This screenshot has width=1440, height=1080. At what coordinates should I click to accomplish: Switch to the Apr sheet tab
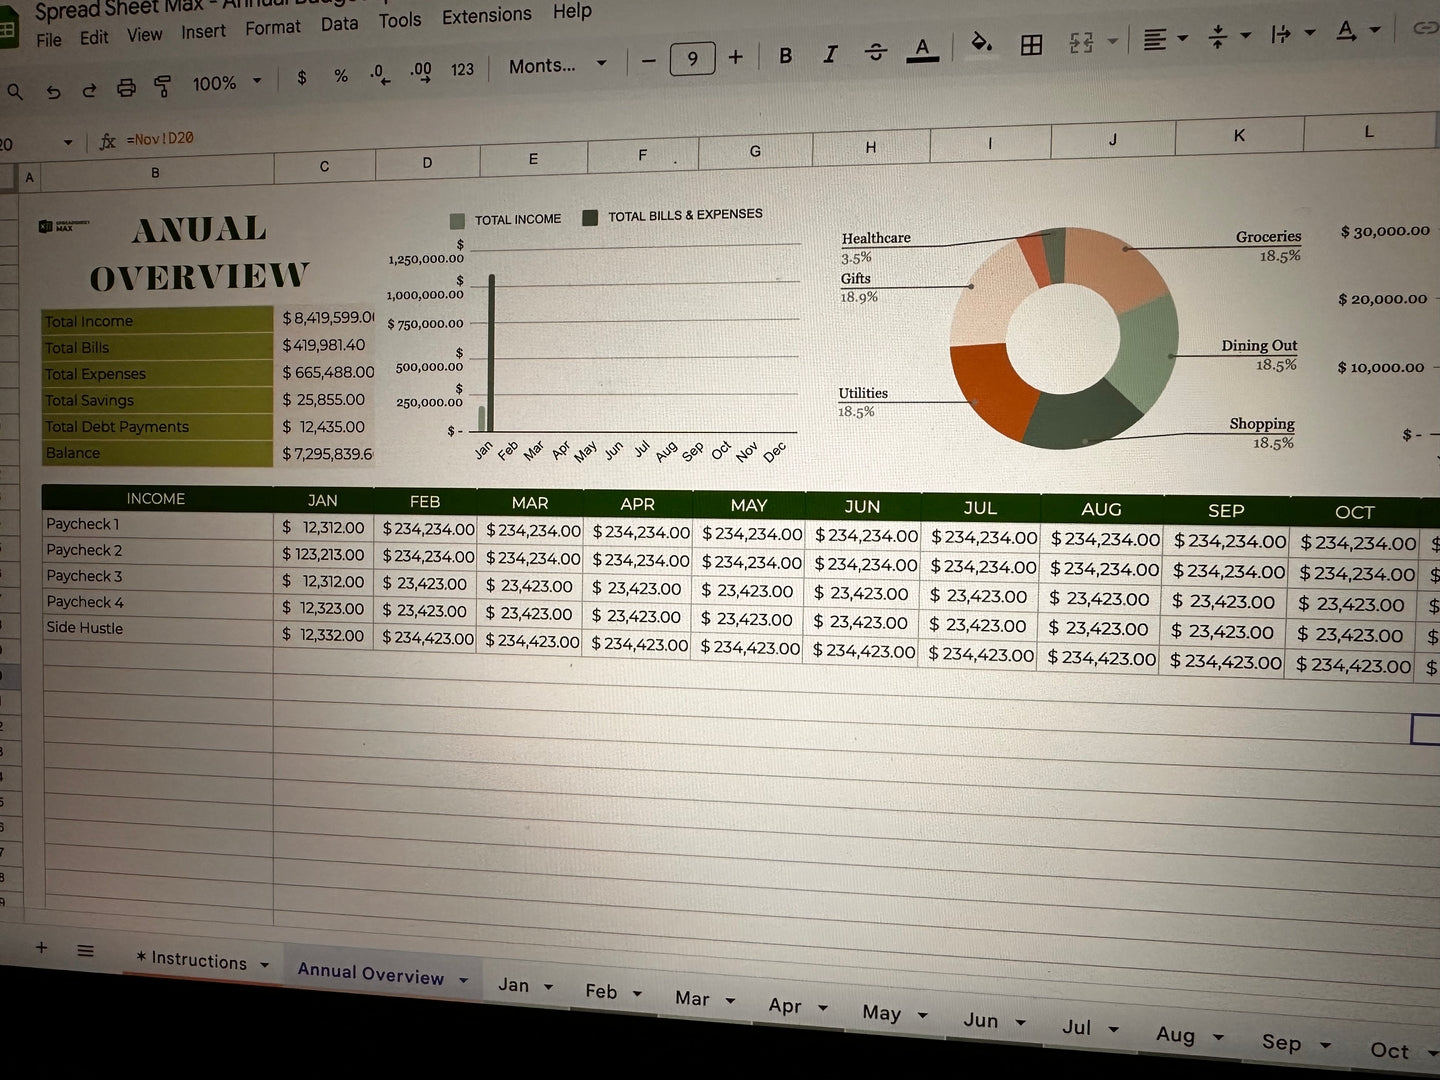(x=785, y=1005)
